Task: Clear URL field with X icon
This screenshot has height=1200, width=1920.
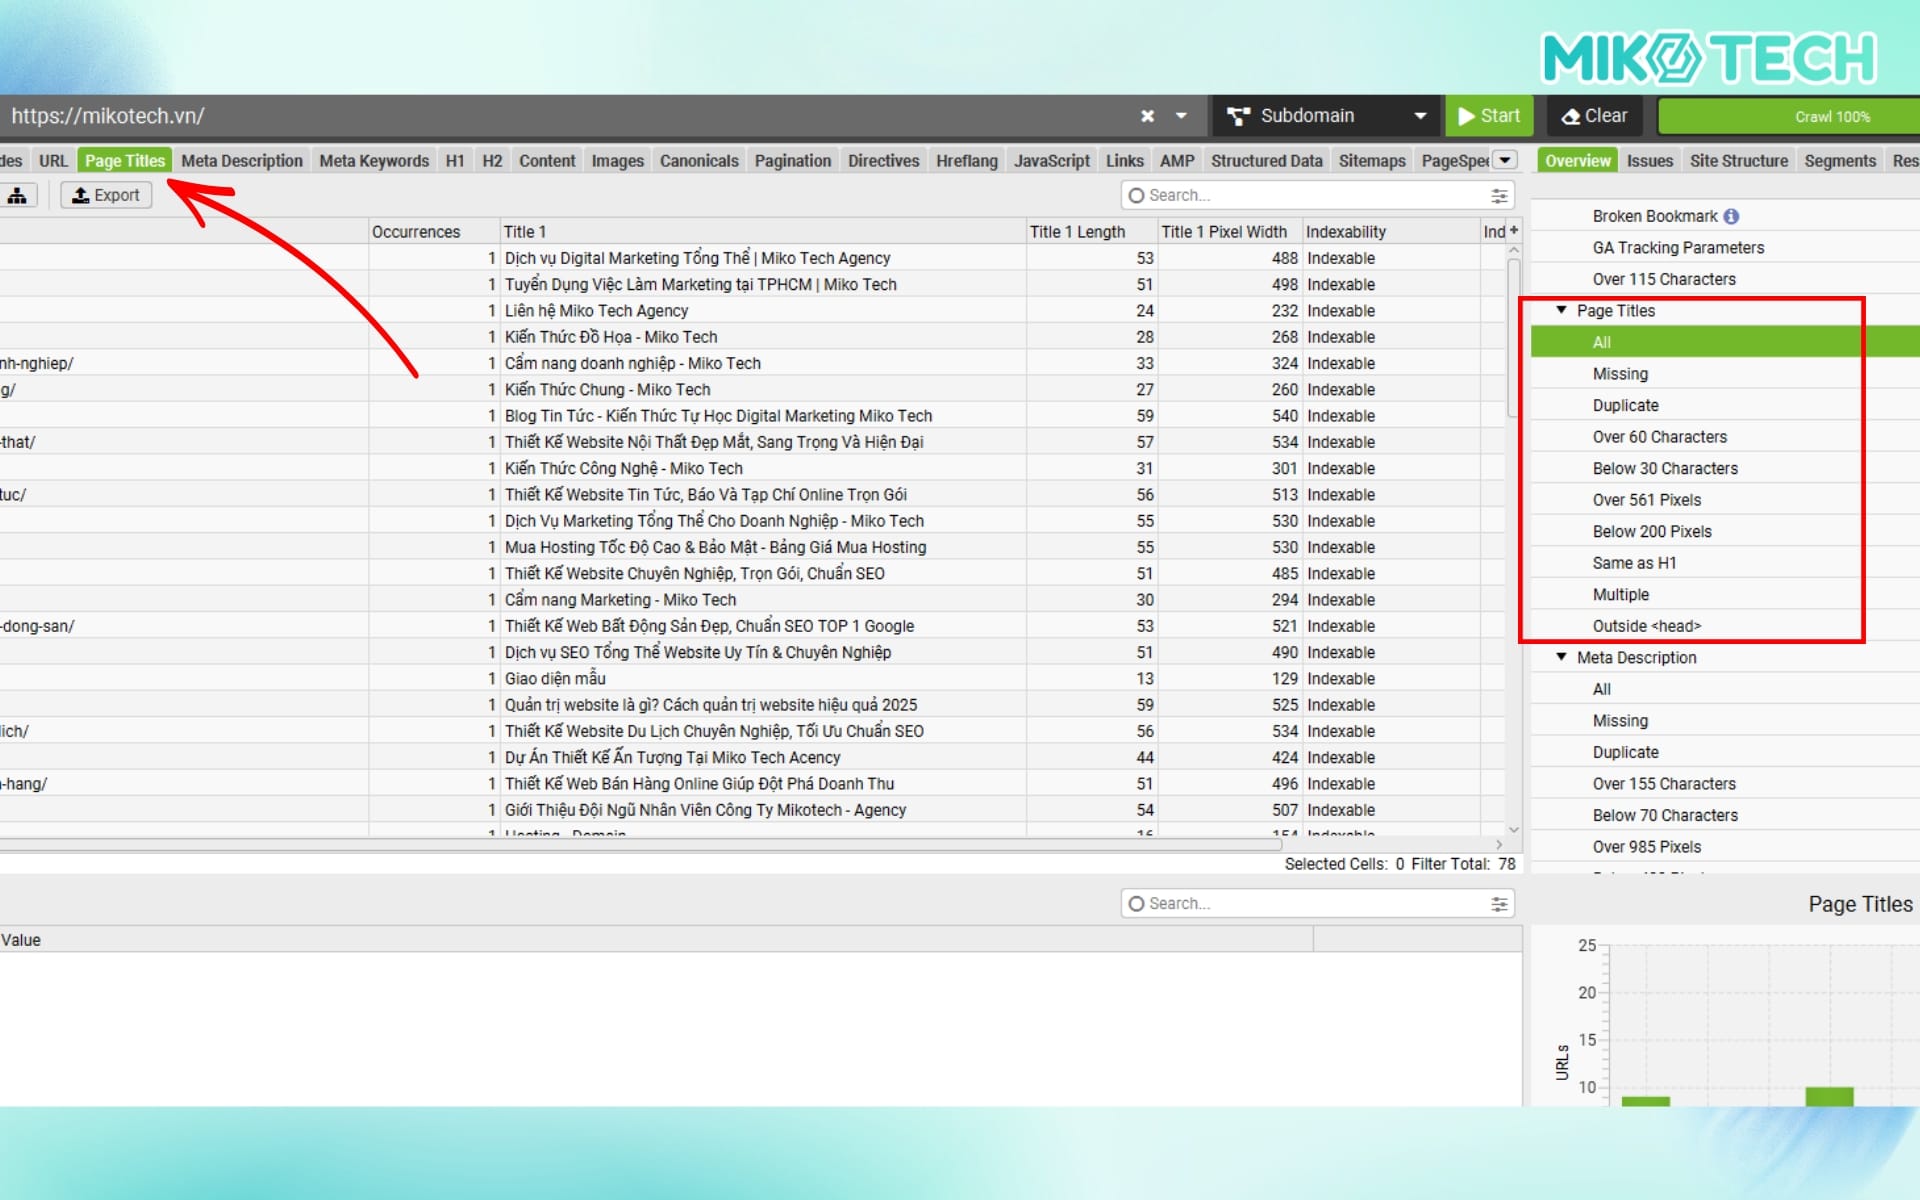Action: coord(1147,116)
